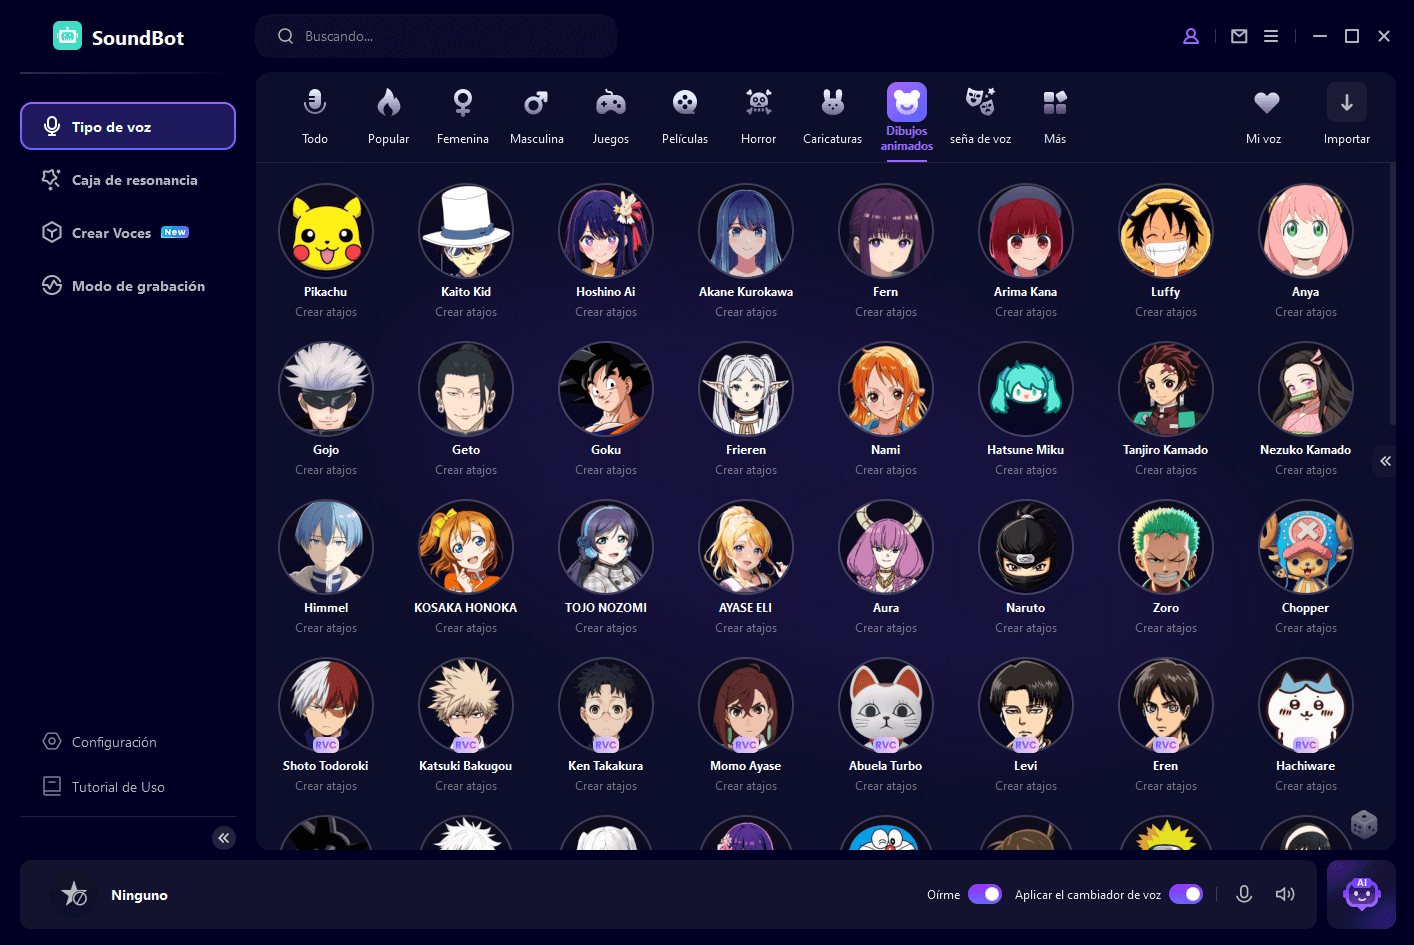This screenshot has width=1414, height=945.
Task: Open the hamburger menu in title bar
Action: (x=1271, y=36)
